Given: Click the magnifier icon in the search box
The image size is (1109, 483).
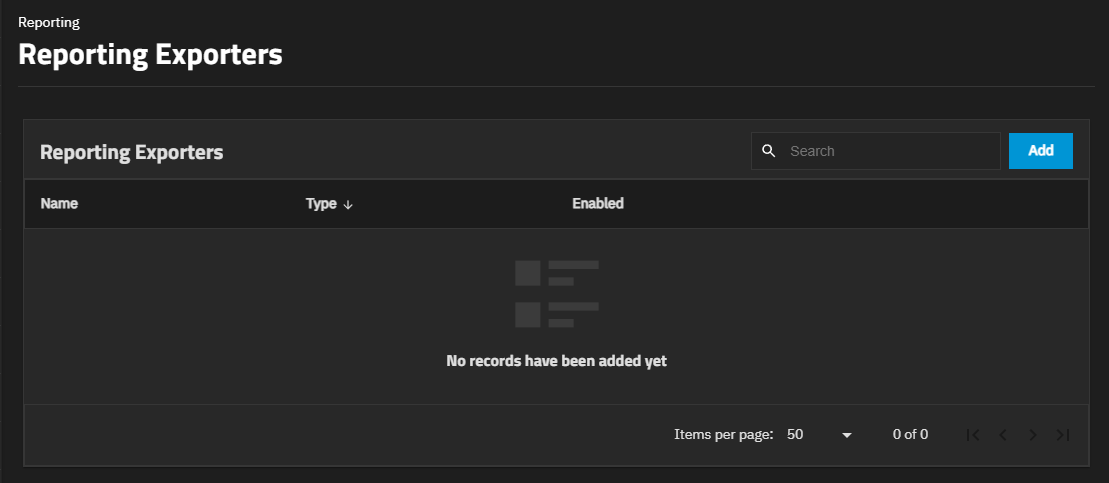Looking at the screenshot, I should tap(768, 151).
